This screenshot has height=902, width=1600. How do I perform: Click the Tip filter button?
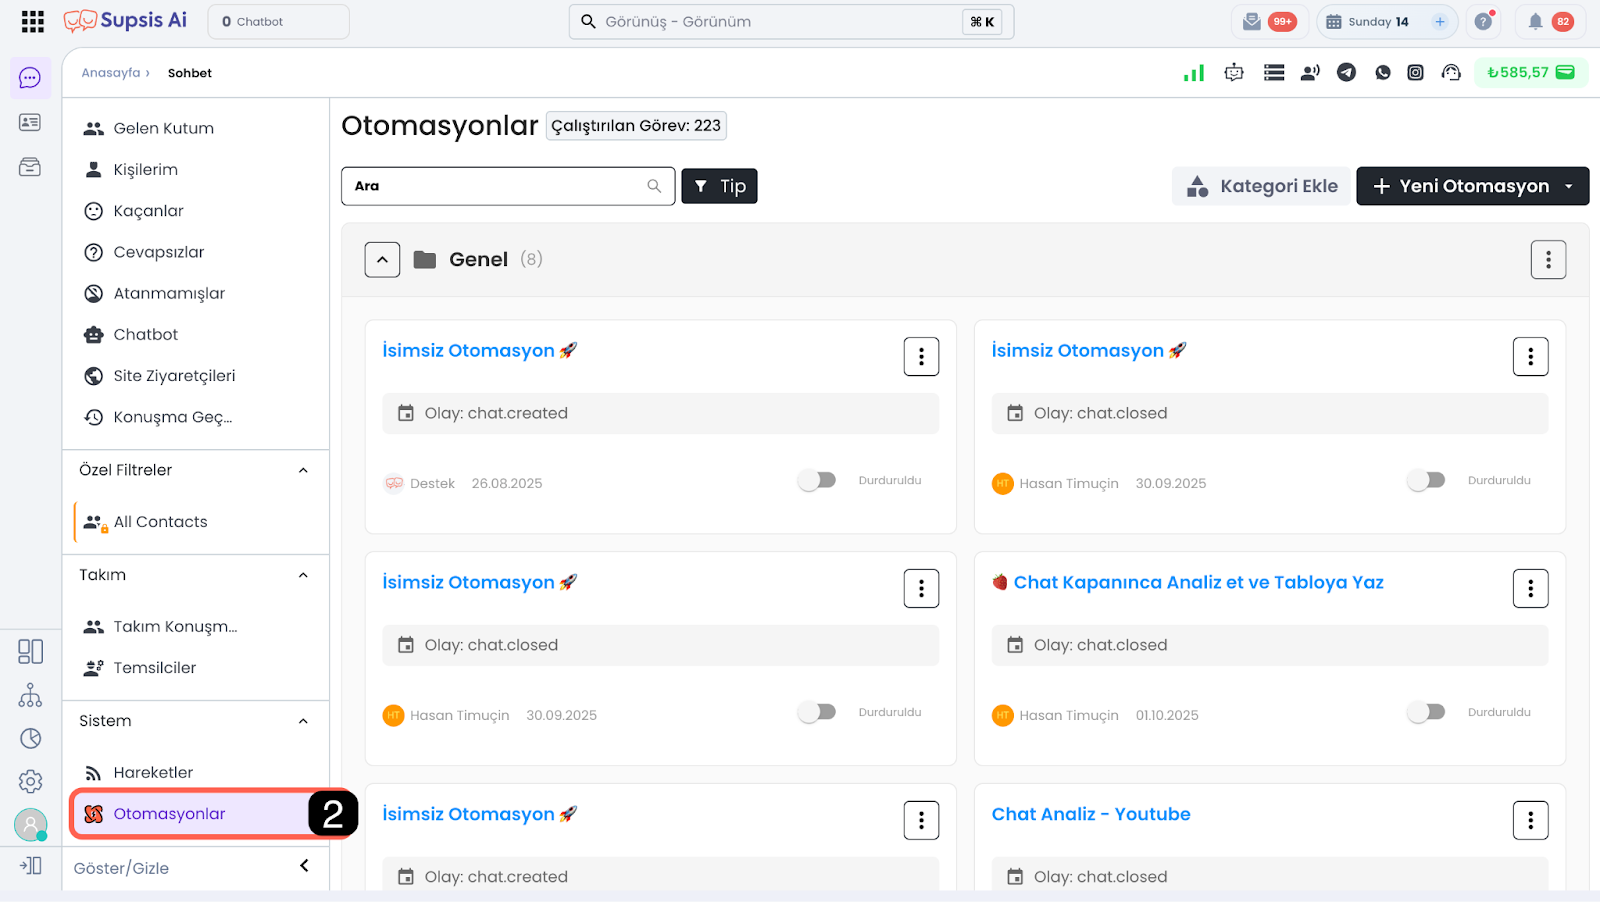719,186
